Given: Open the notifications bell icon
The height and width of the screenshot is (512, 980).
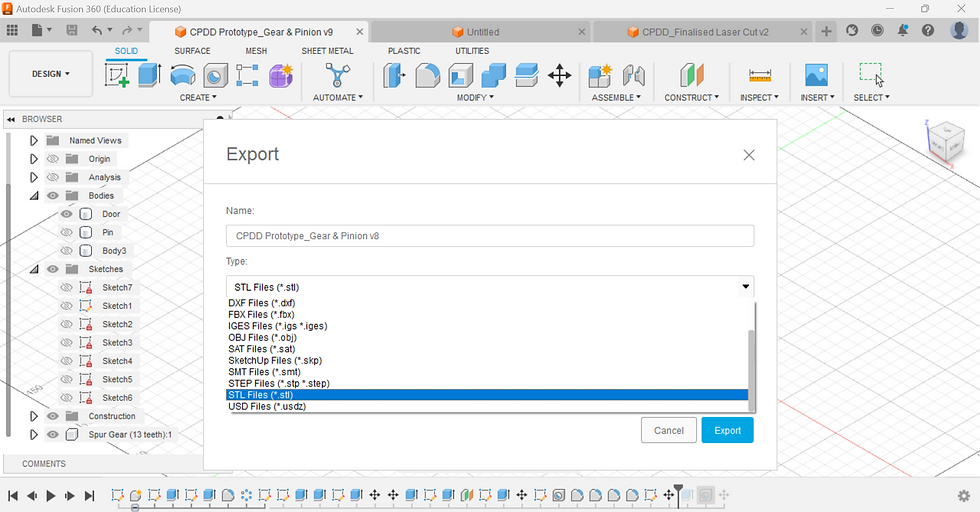Looking at the screenshot, I should point(902,30).
